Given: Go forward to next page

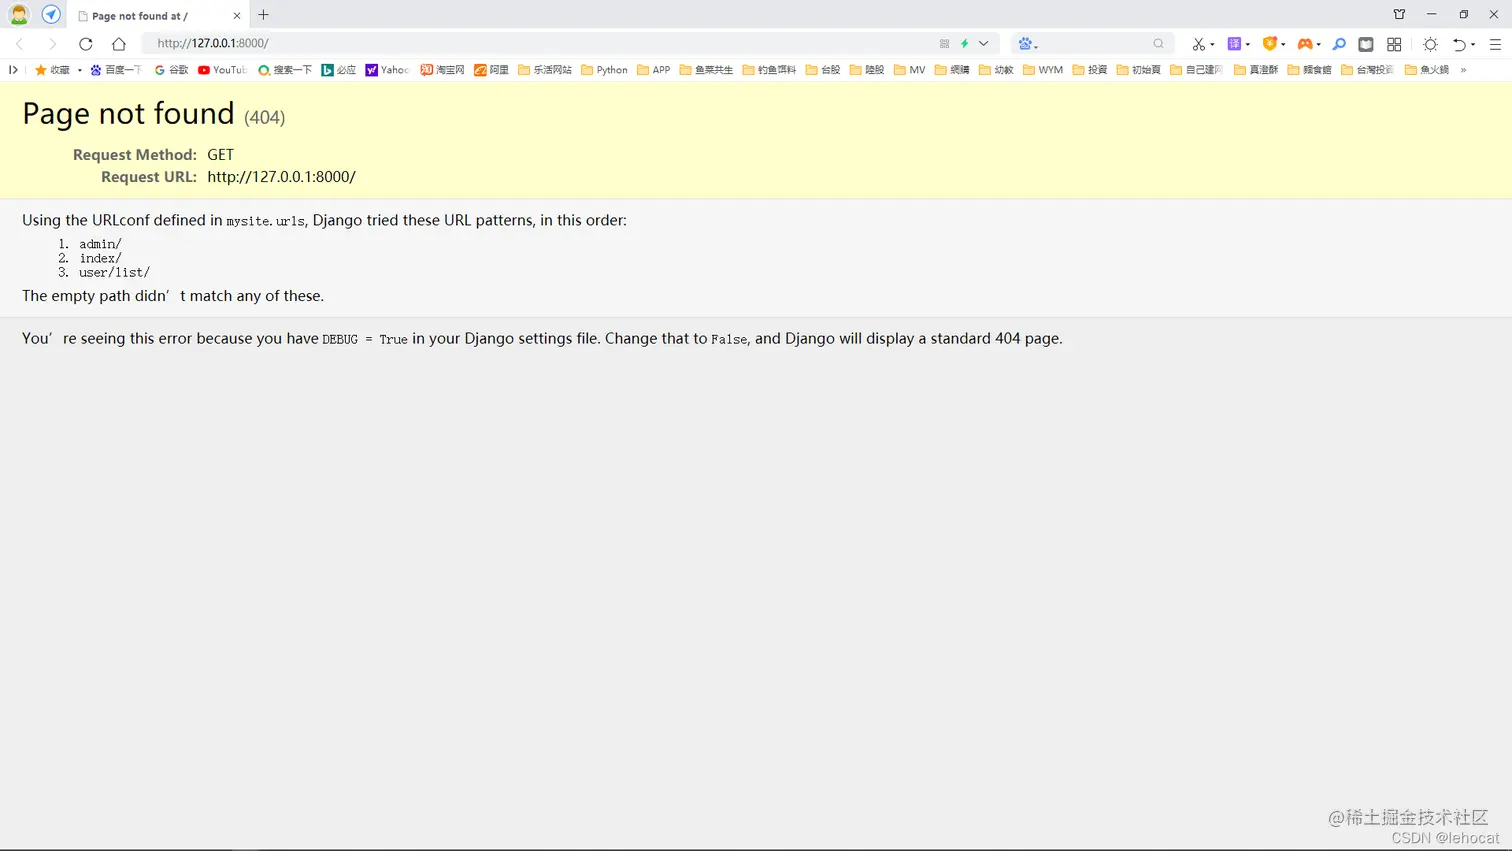Looking at the screenshot, I should 52,44.
